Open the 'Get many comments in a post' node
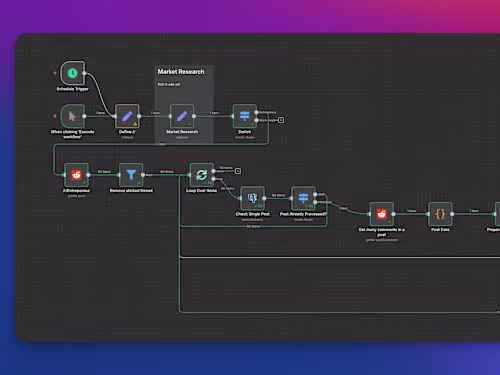This screenshot has width=500, height=375. pos(382,214)
